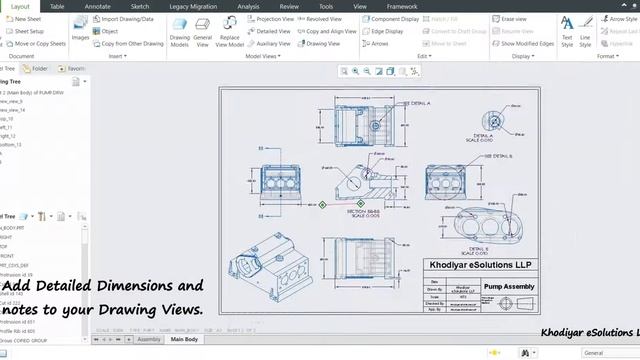Open the General selection filter dropdown

[x=610, y=353]
